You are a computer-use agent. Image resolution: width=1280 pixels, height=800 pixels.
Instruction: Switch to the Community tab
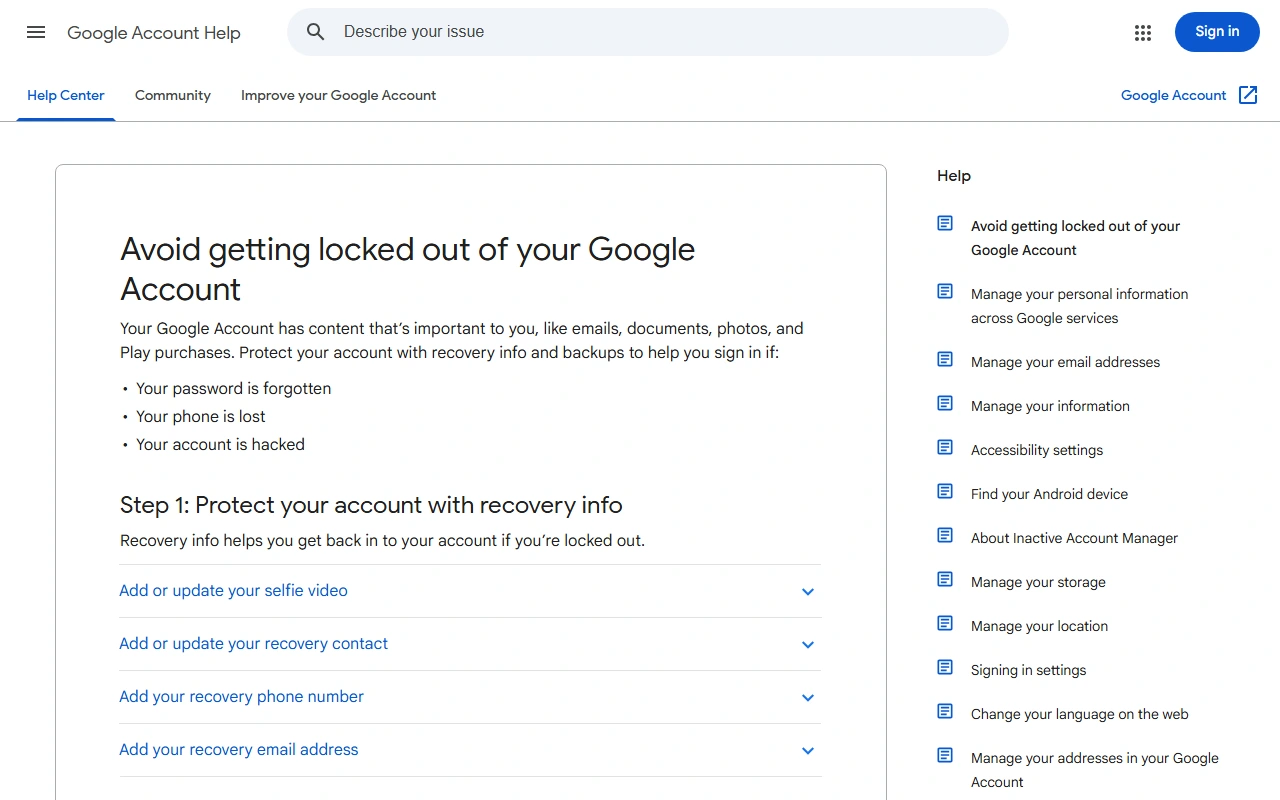tap(173, 96)
